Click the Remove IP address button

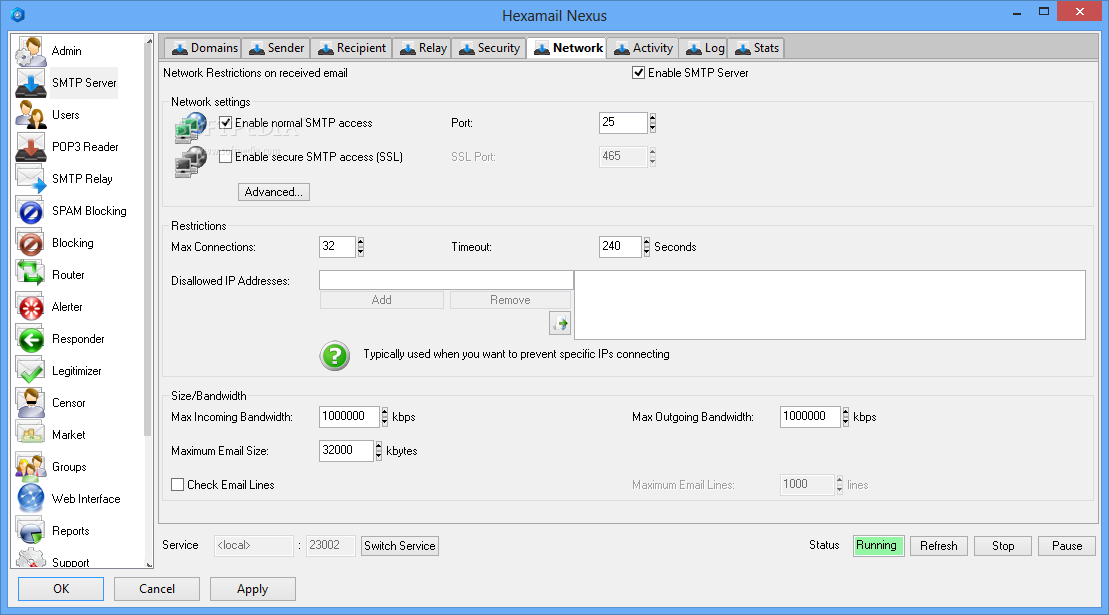pyautogui.click(x=510, y=300)
